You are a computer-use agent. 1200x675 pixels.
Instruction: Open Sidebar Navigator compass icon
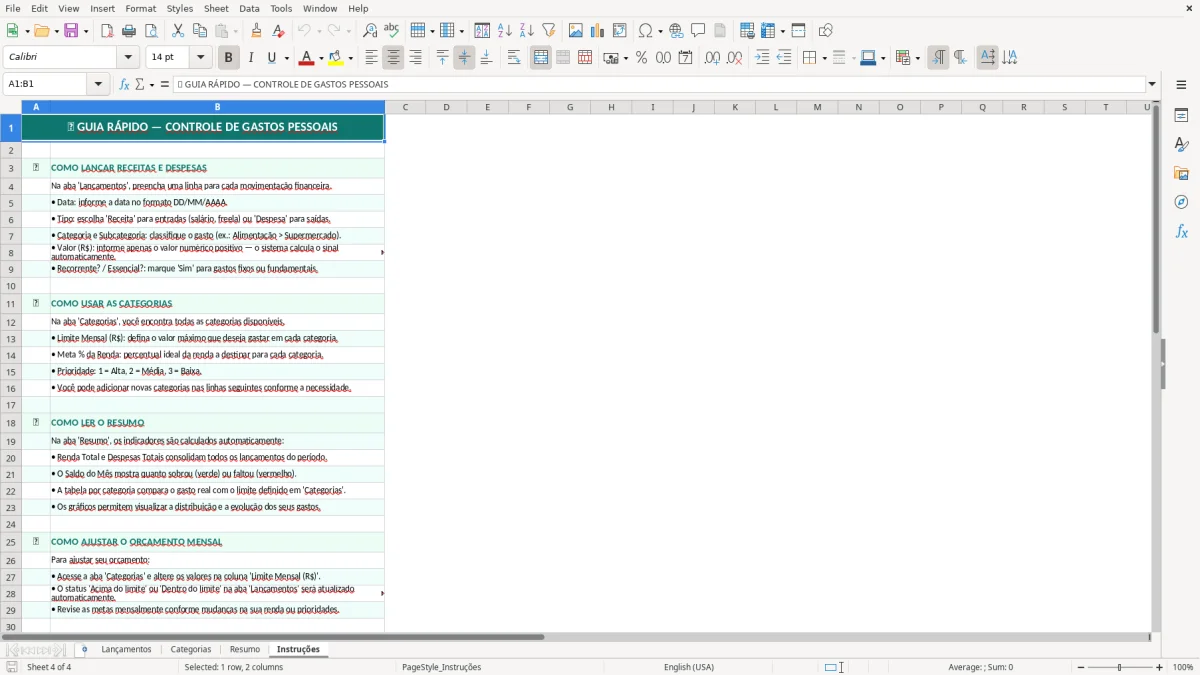(x=1181, y=202)
